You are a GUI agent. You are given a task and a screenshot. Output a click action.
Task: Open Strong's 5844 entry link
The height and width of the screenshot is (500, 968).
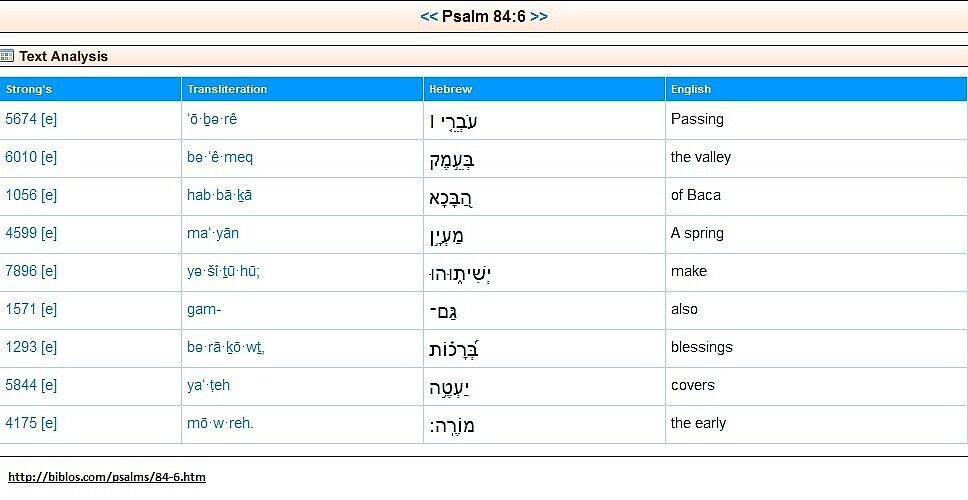21,385
